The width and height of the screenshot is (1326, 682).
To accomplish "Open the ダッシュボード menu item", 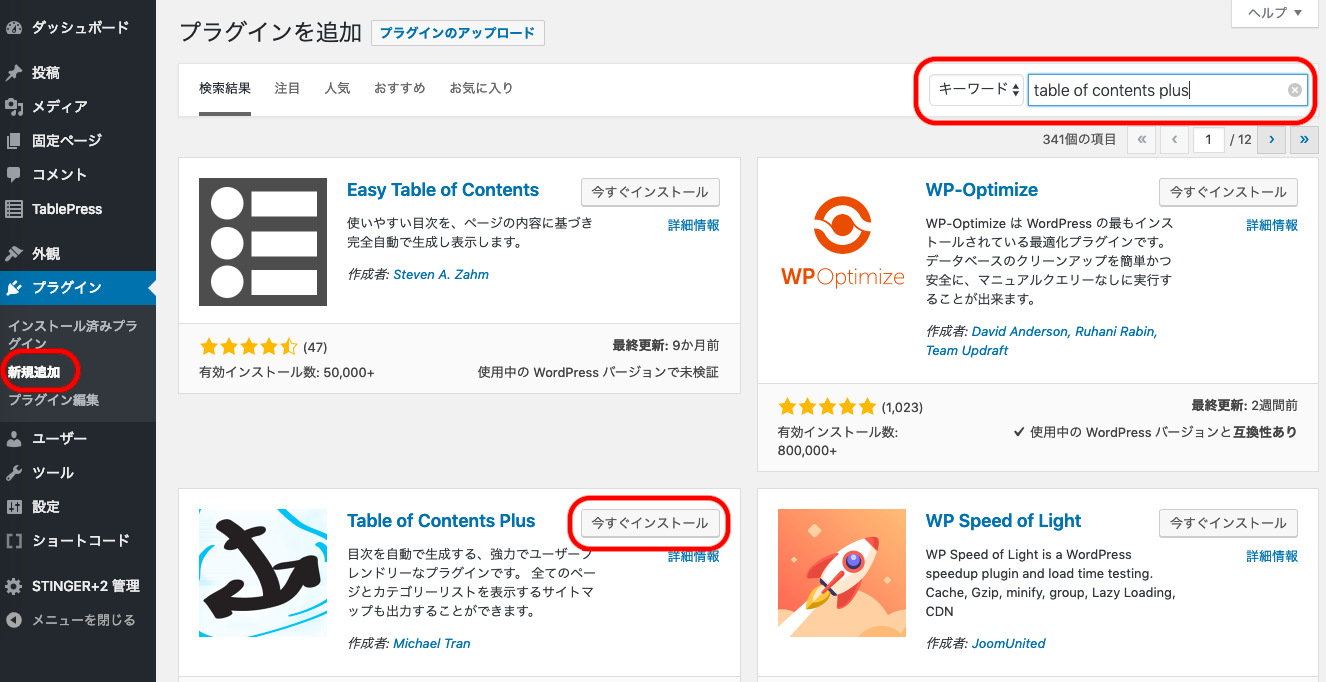I will pyautogui.click(x=78, y=28).
